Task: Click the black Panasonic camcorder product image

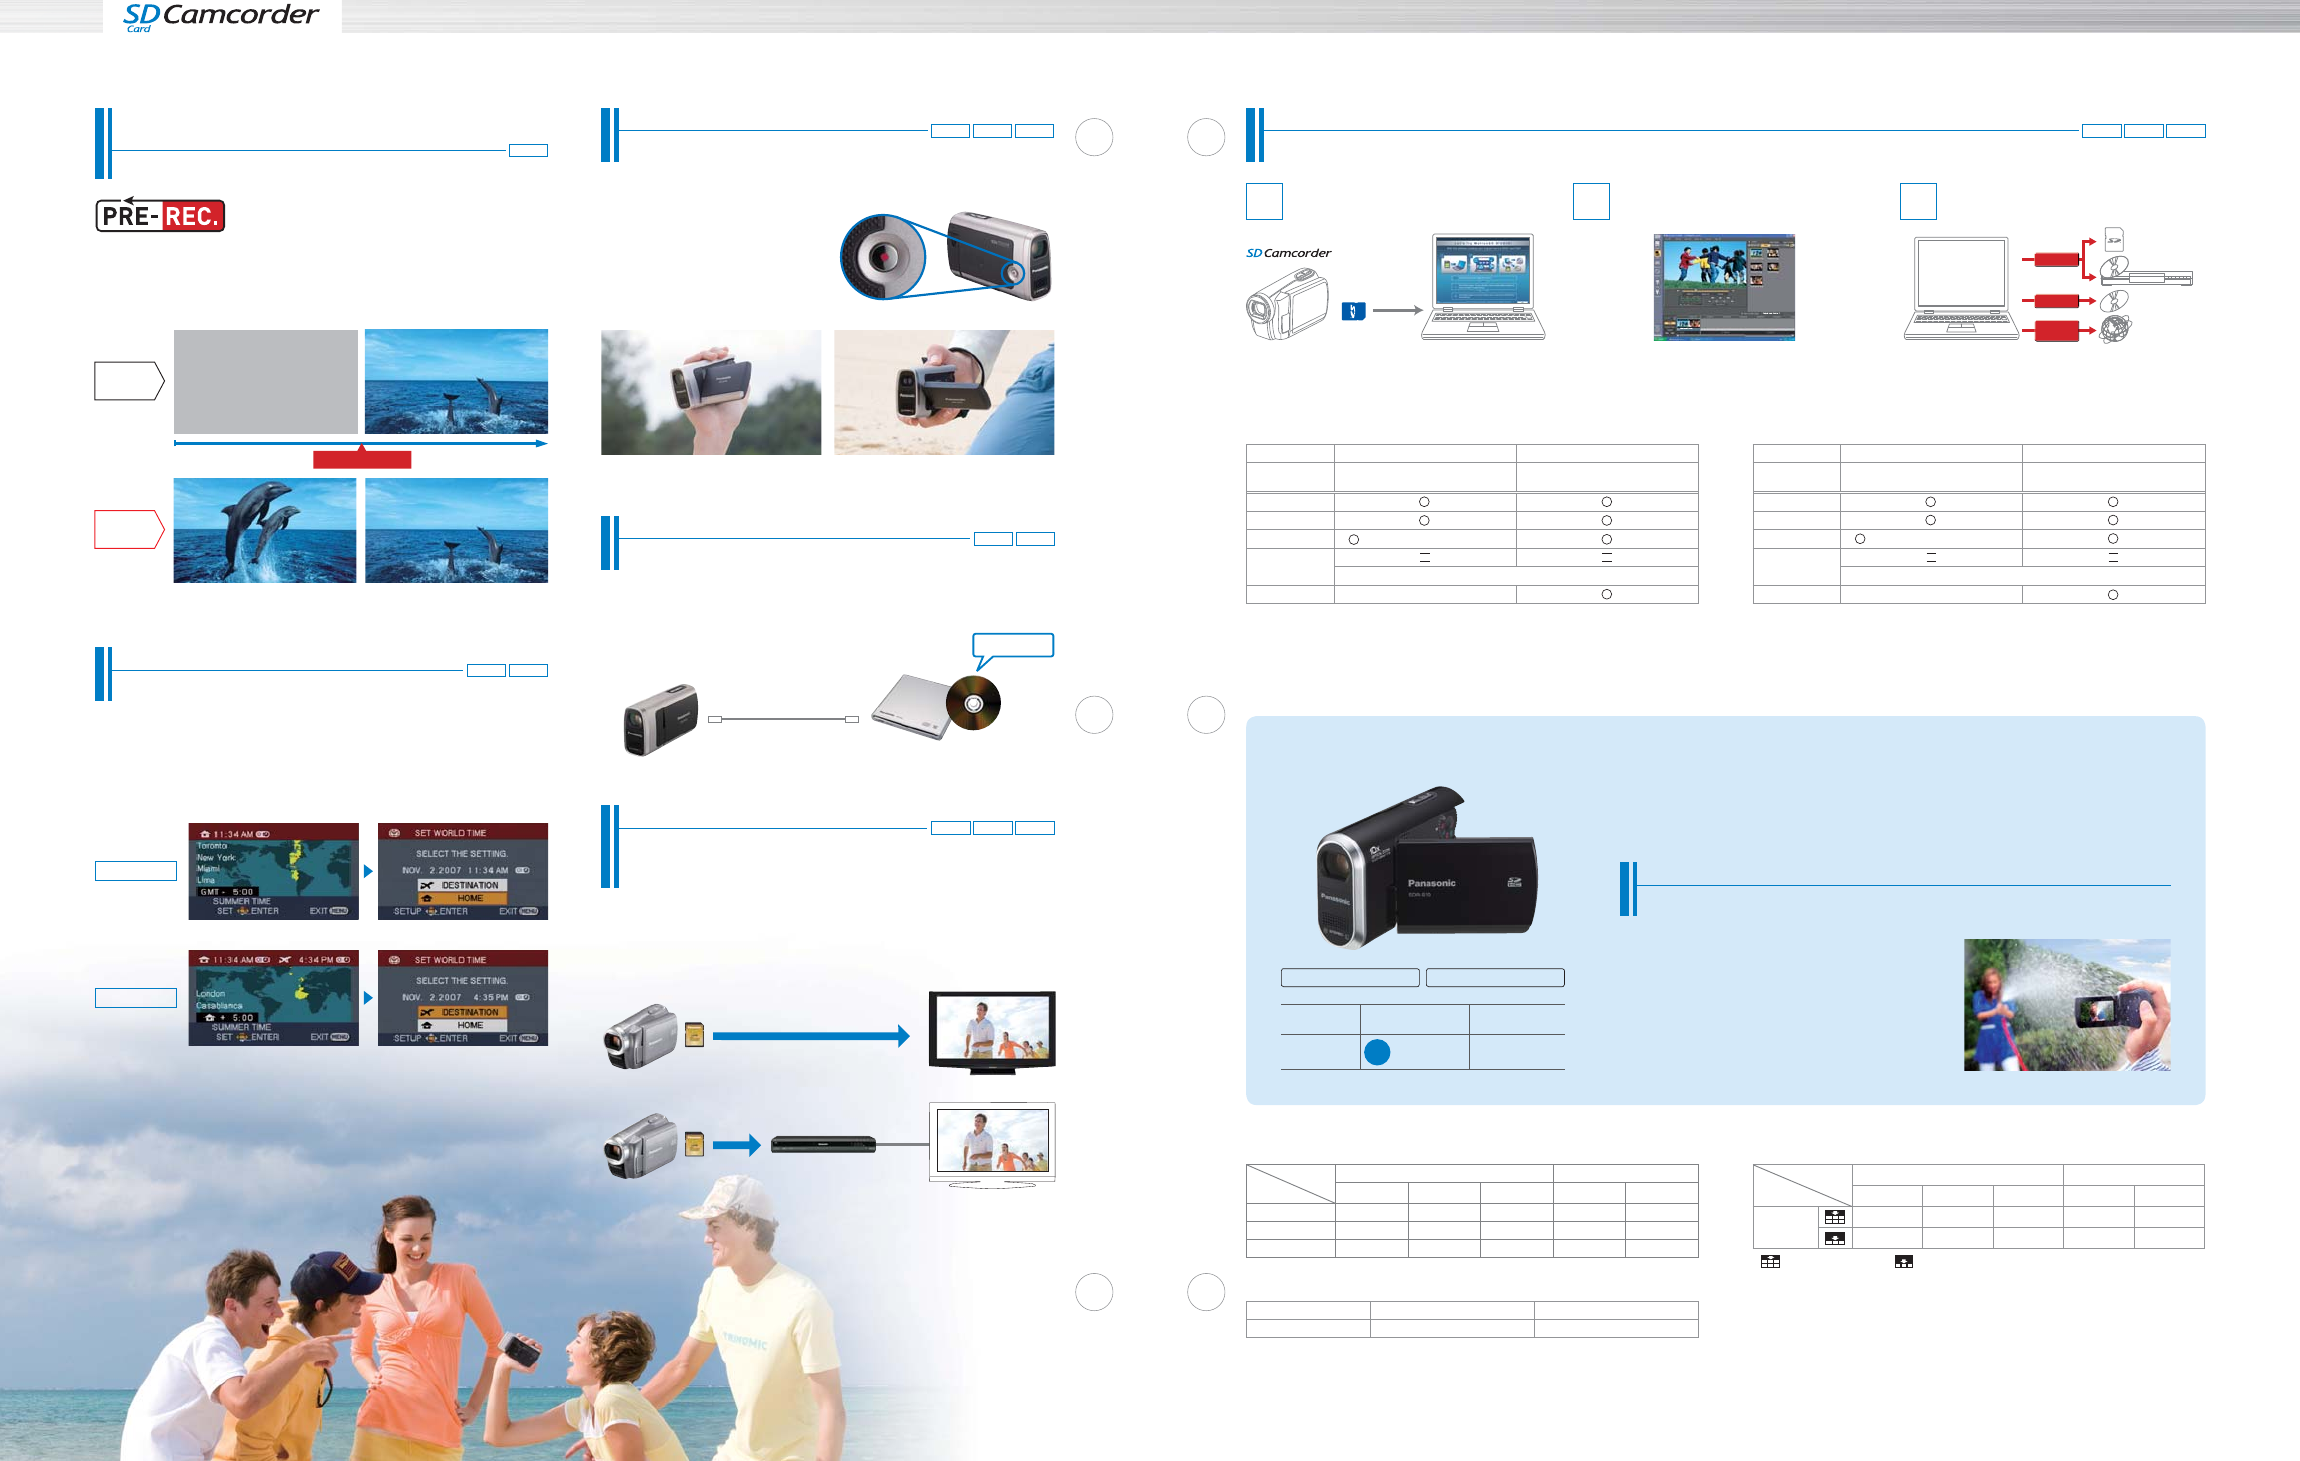Action: 1425,867
